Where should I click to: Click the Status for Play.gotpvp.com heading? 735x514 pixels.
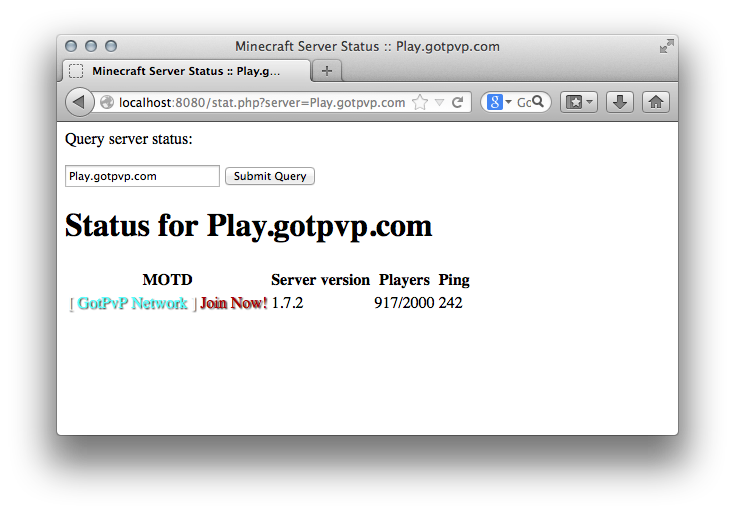(x=248, y=226)
